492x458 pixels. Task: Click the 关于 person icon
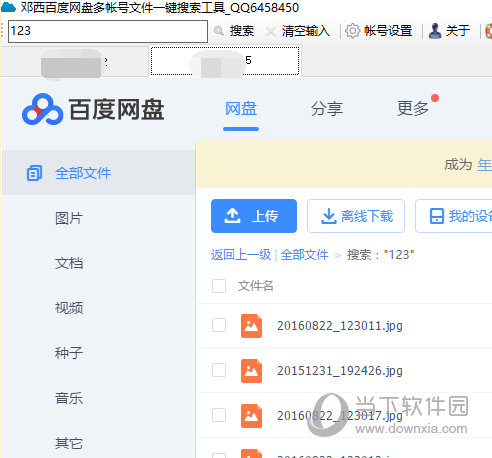[435, 31]
